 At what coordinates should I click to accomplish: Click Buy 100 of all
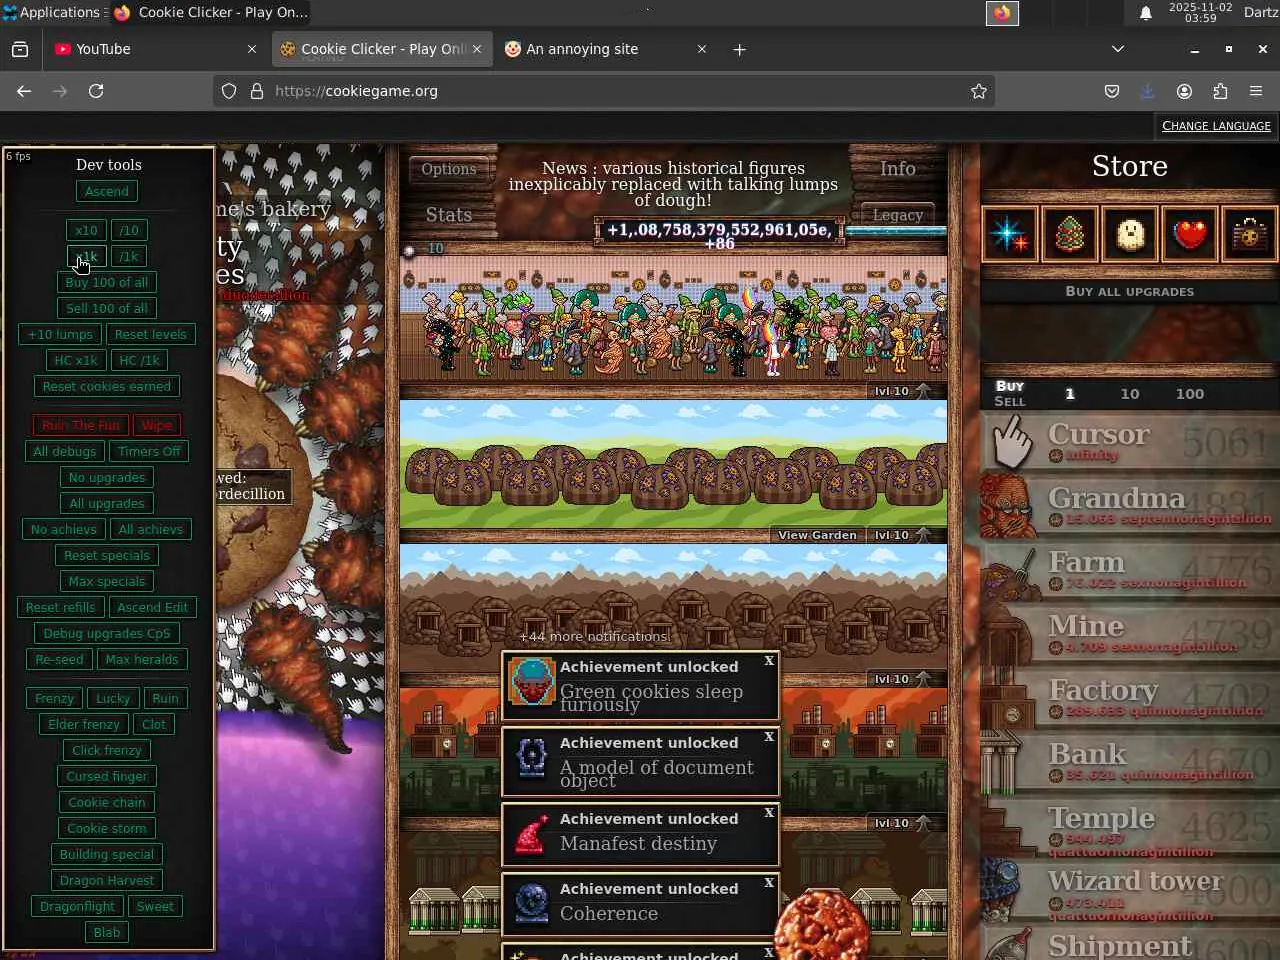[106, 282]
